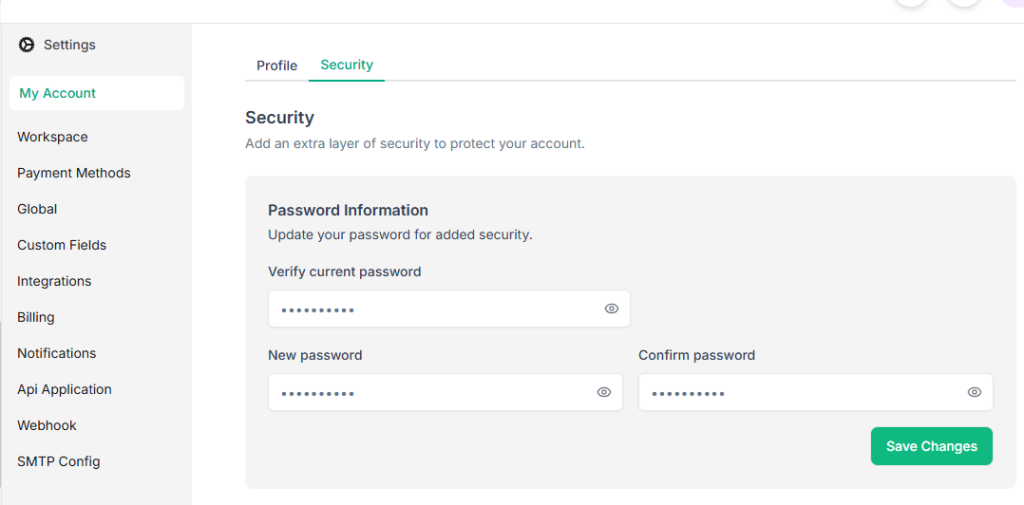This screenshot has width=1024, height=505.
Task: Reveal the new password with eye icon
Action: (604, 393)
